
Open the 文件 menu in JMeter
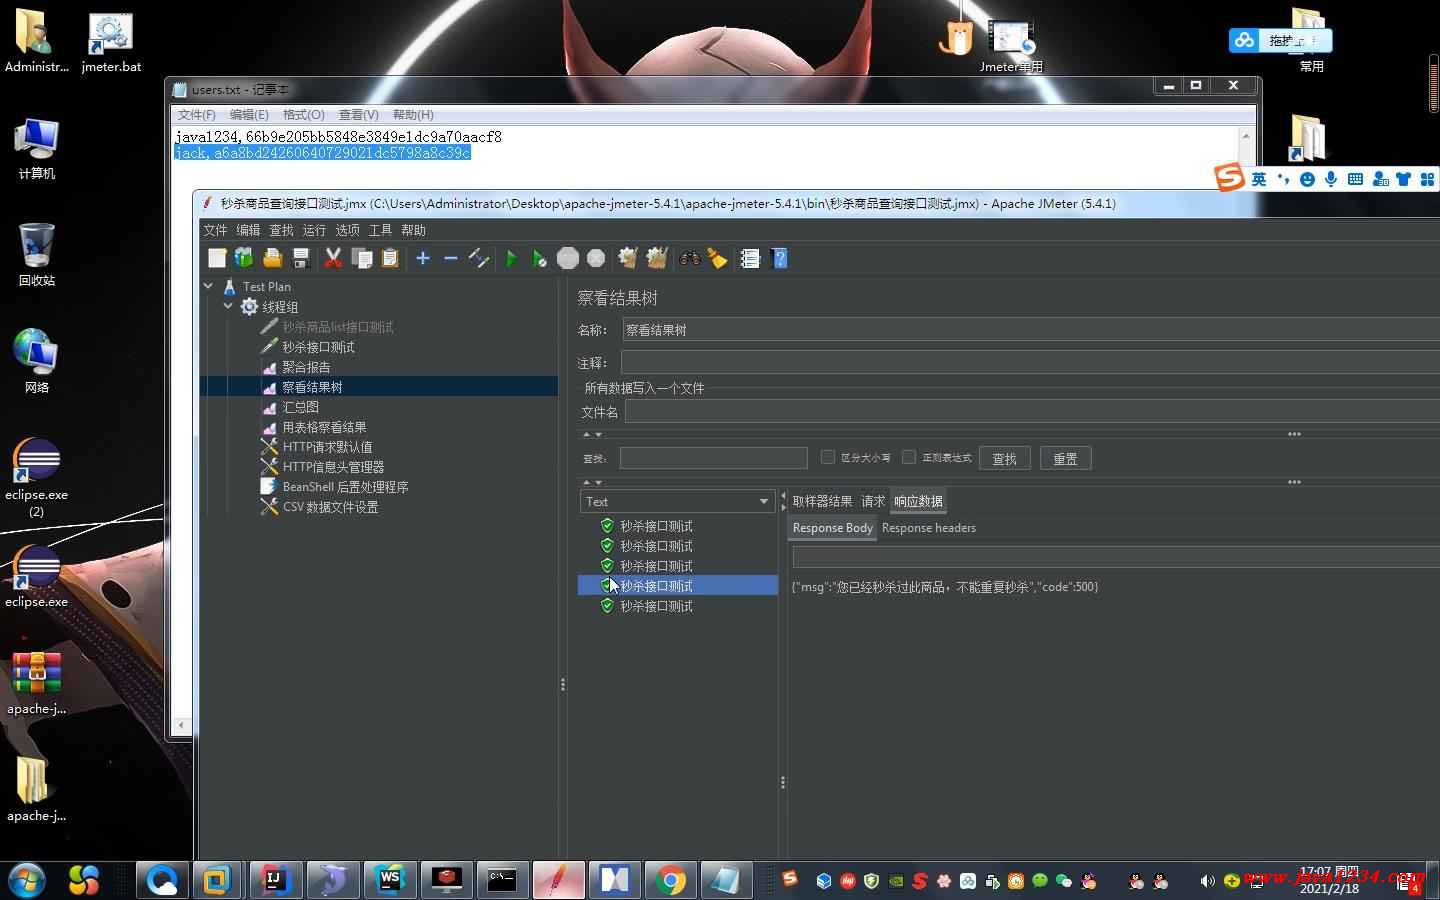pyautogui.click(x=215, y=230)
